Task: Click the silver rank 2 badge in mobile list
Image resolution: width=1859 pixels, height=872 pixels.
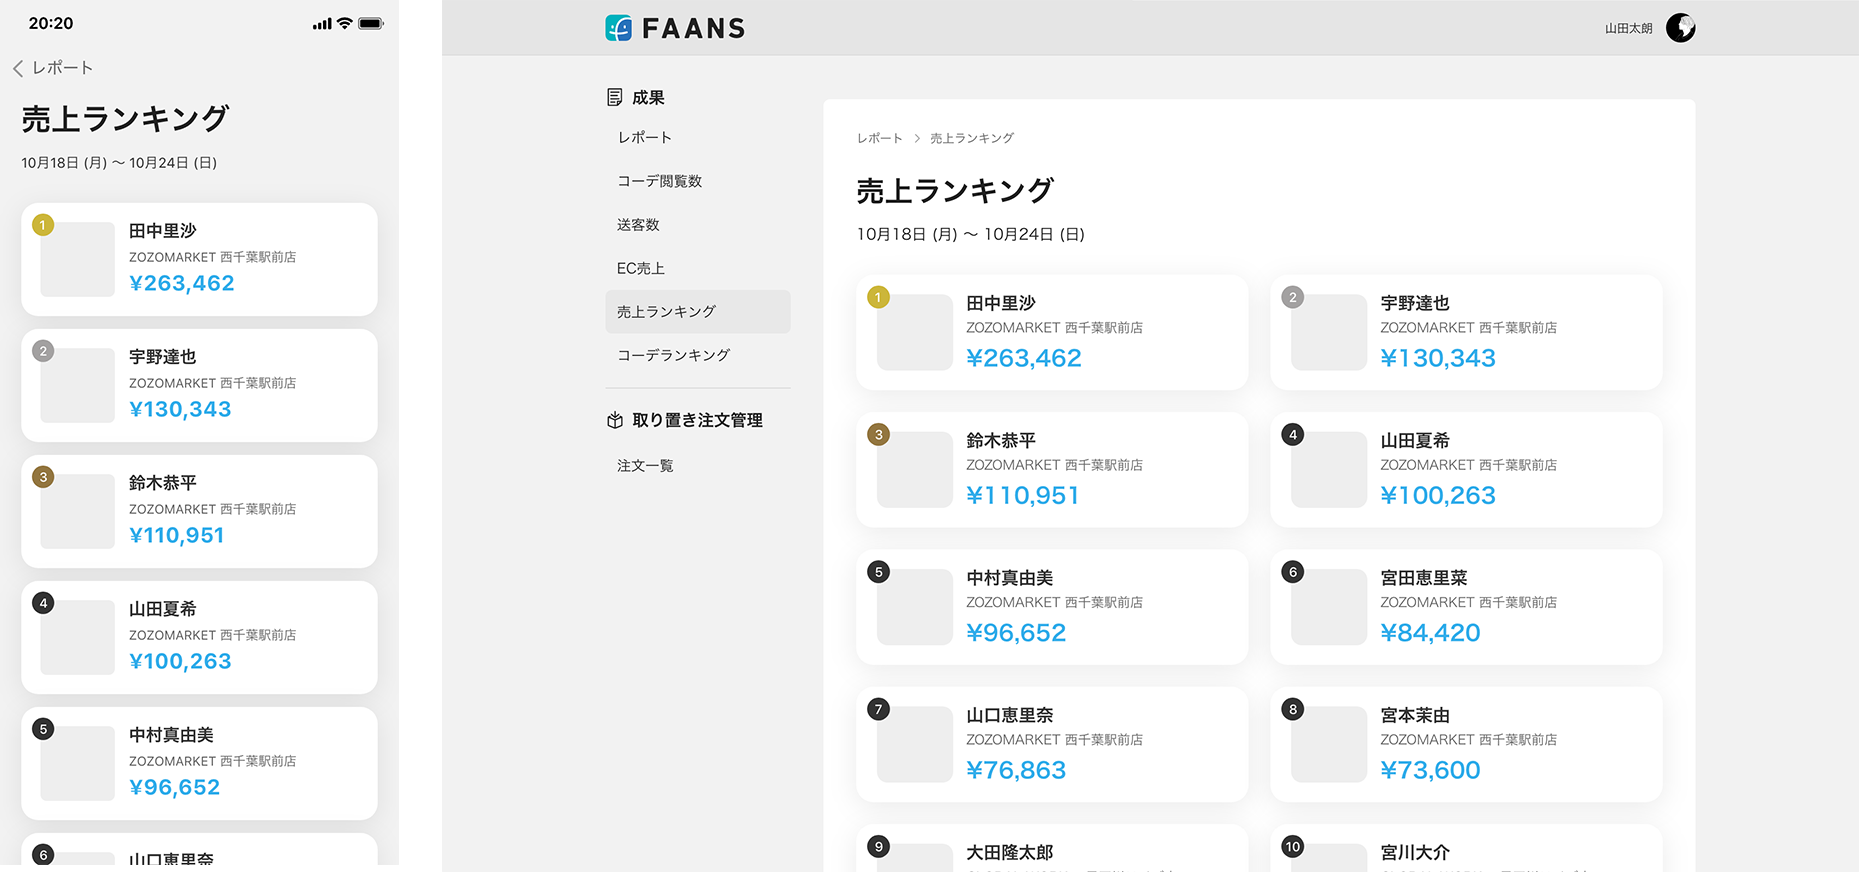Action: pyautogui.click(x=43, y=351)
